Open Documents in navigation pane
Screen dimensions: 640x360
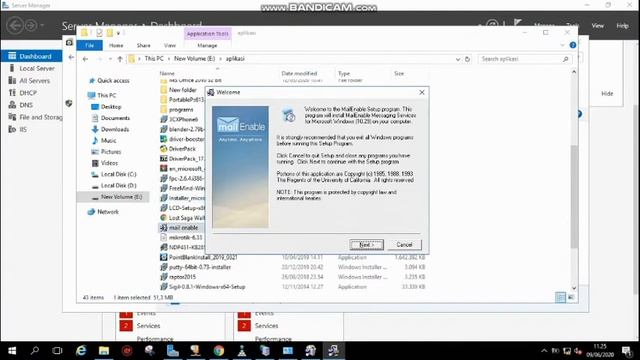click(115, 118)
